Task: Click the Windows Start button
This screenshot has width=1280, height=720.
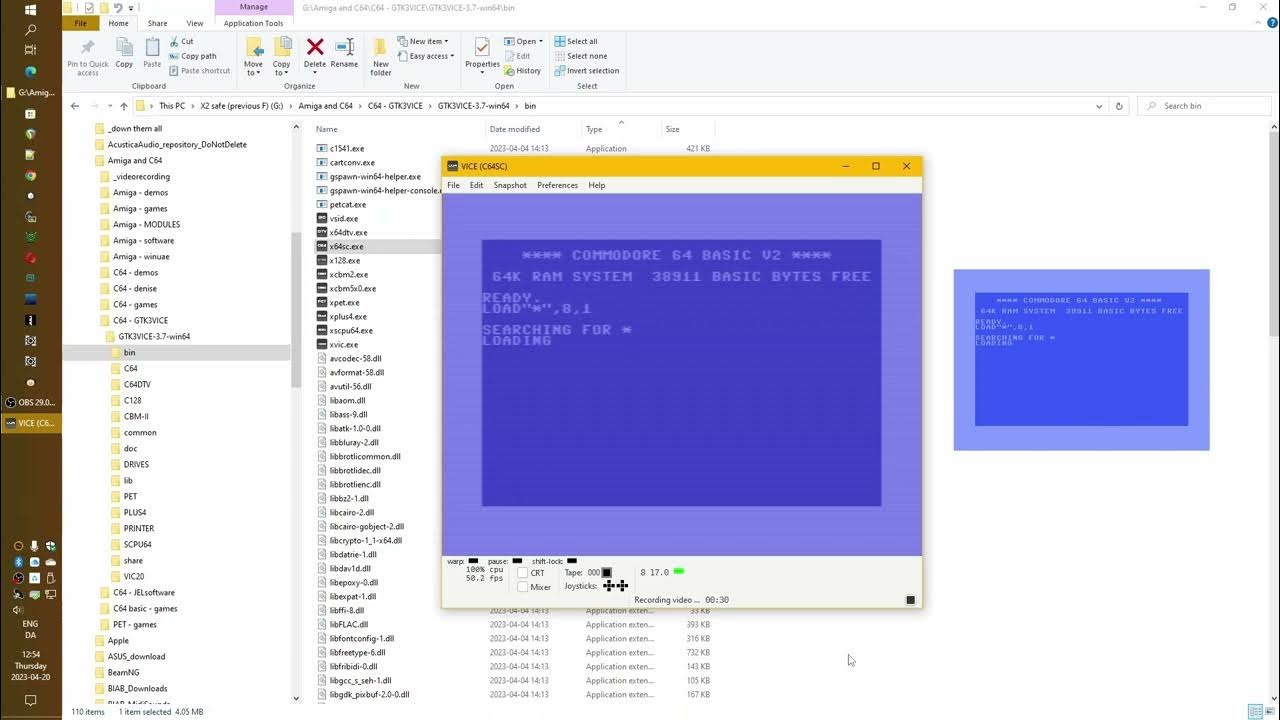Action: tap(30, 9)
